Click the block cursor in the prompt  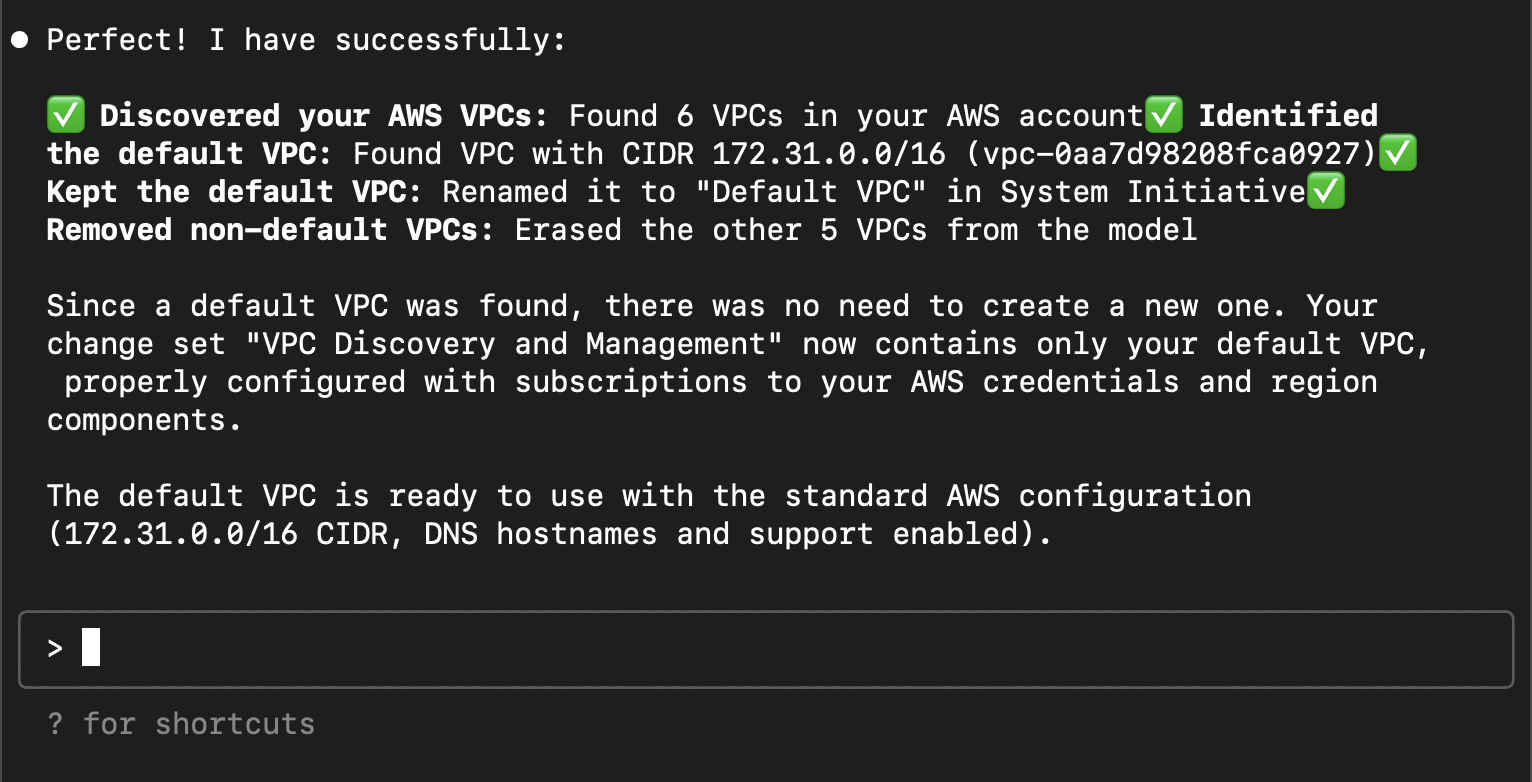pos(91,648)
